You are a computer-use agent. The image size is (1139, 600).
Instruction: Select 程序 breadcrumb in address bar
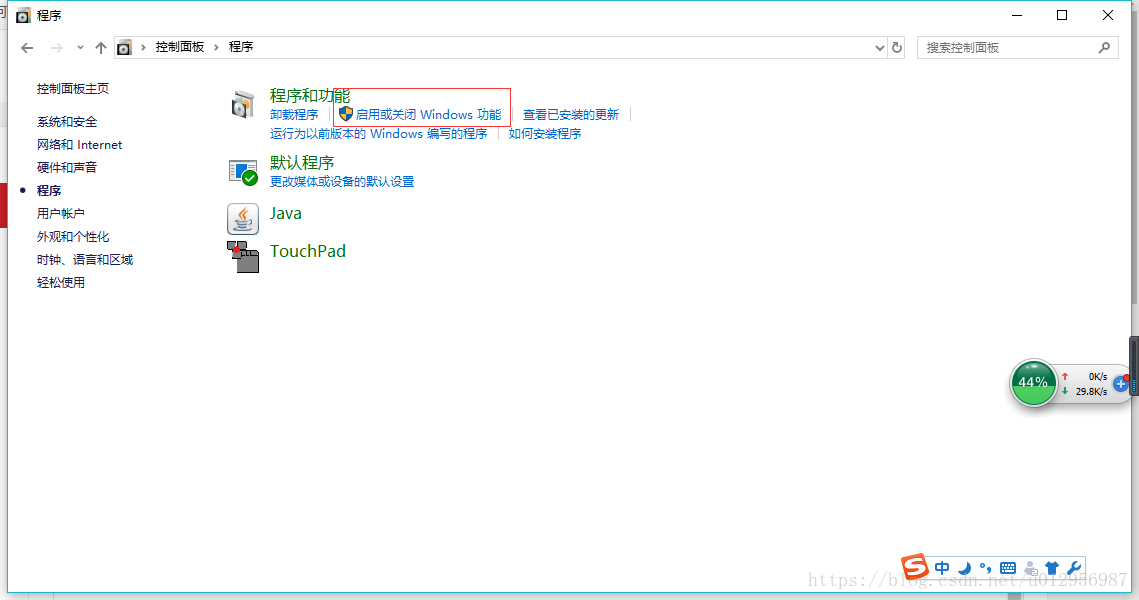[x=240, y=47]
